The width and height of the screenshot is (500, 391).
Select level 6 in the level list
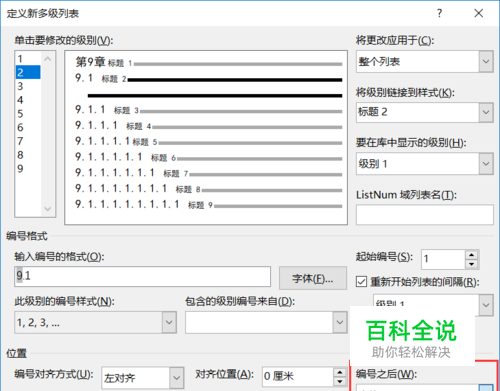point(28,127)
